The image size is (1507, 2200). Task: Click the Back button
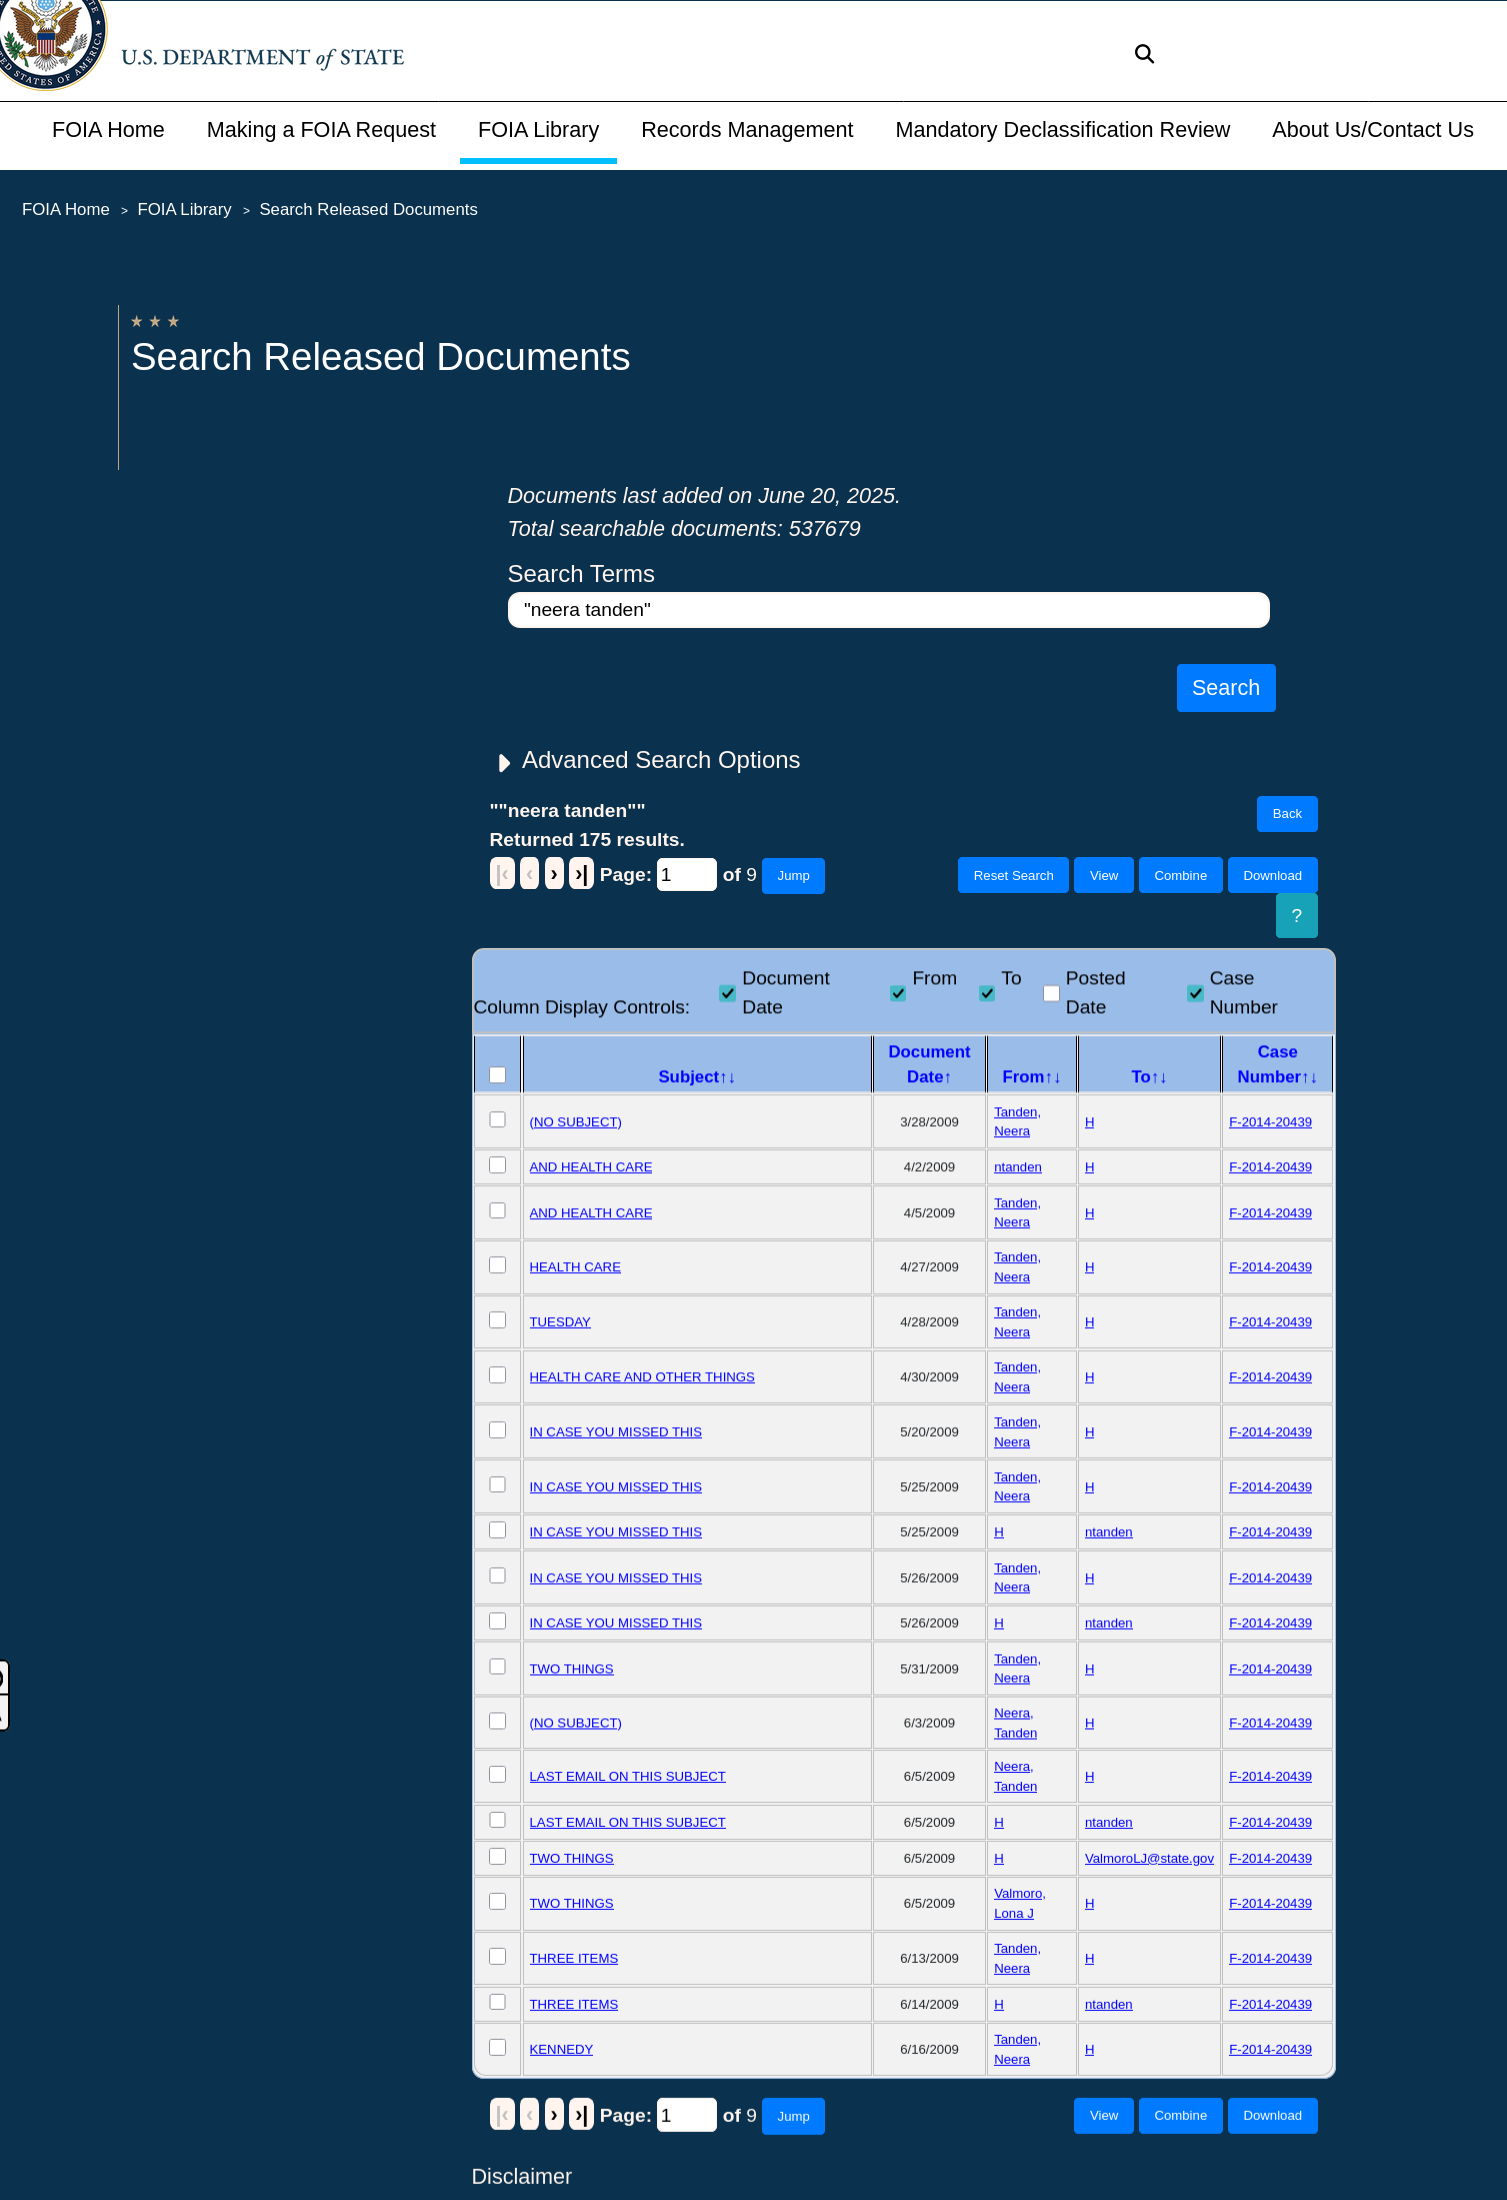tap(1287, 814)
